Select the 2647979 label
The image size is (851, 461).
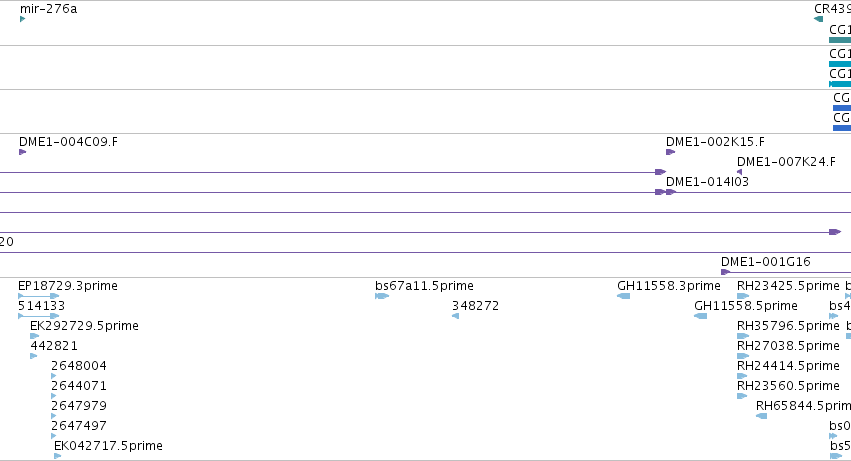click(79, 406)
